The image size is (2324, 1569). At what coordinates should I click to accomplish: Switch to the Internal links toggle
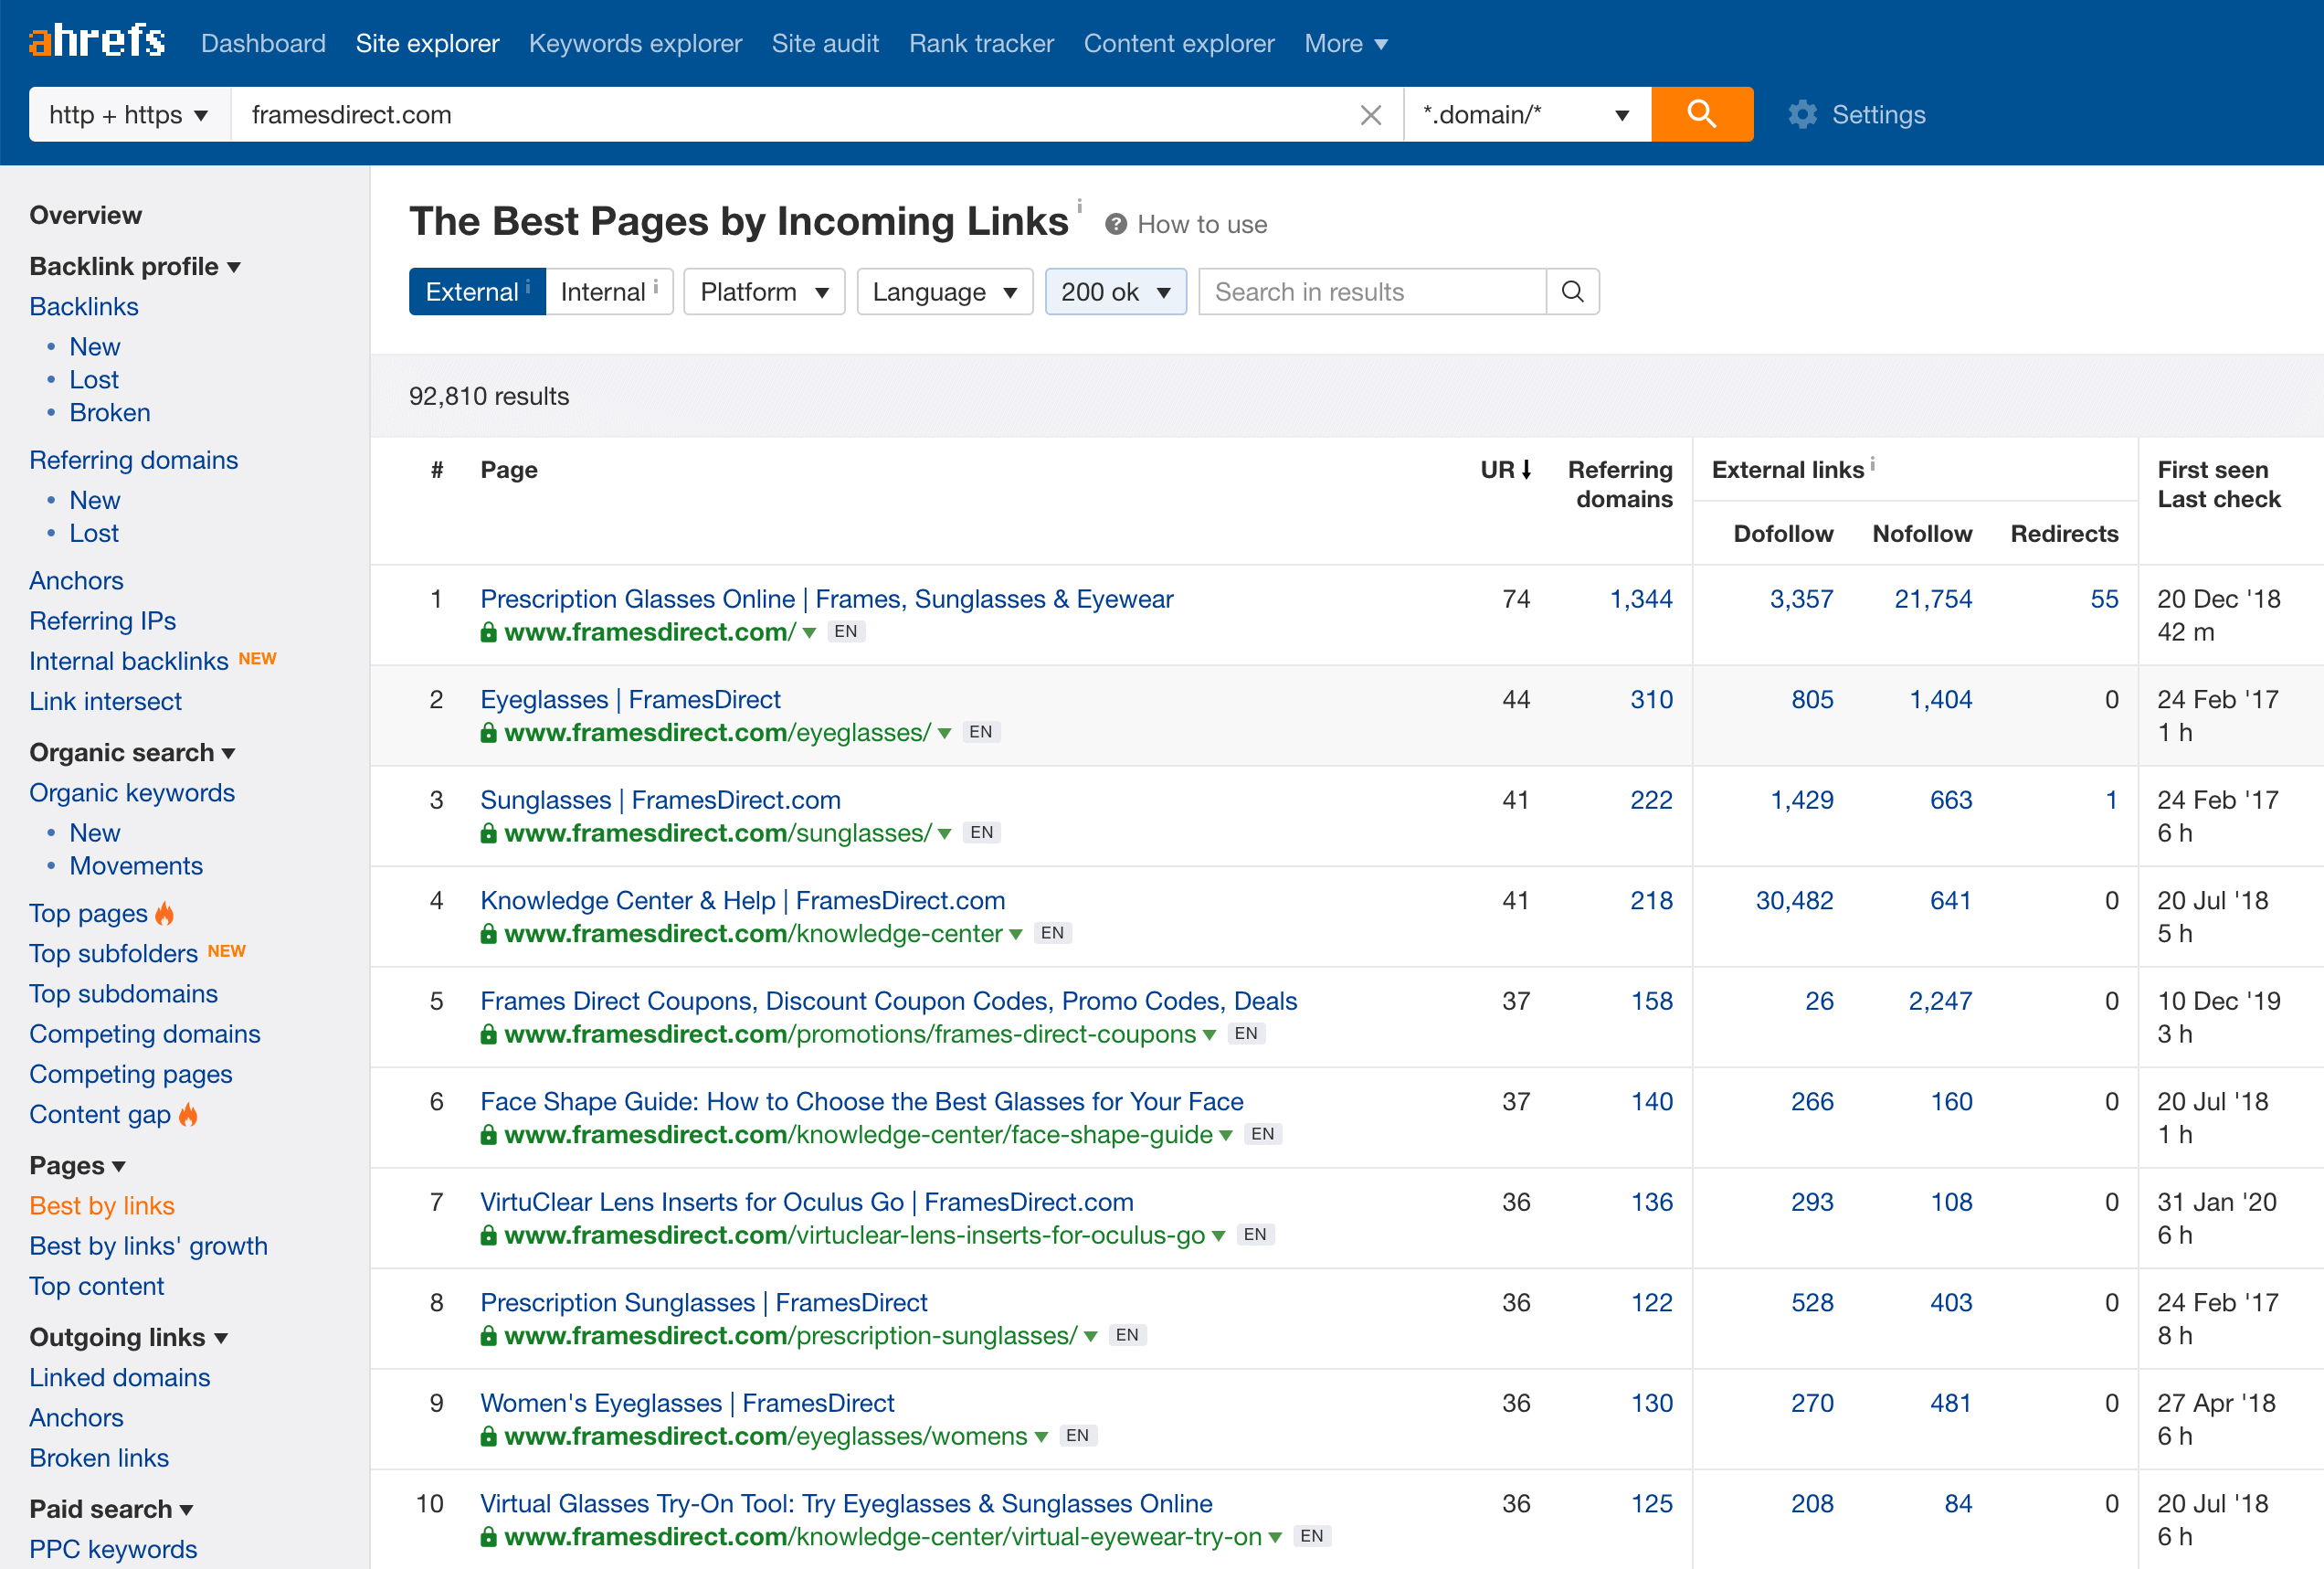[x=609, y=291]
